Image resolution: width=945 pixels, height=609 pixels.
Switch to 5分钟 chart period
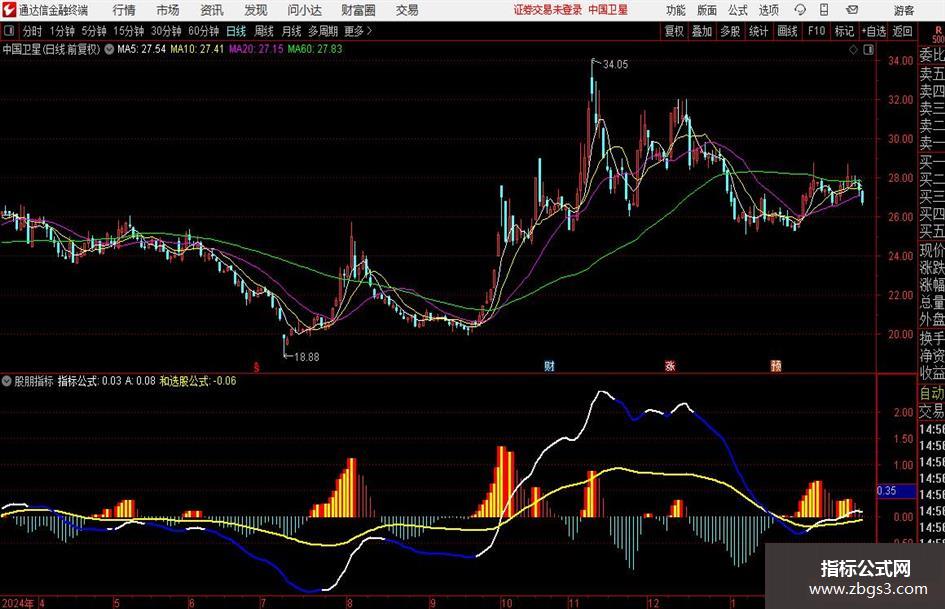94,31
